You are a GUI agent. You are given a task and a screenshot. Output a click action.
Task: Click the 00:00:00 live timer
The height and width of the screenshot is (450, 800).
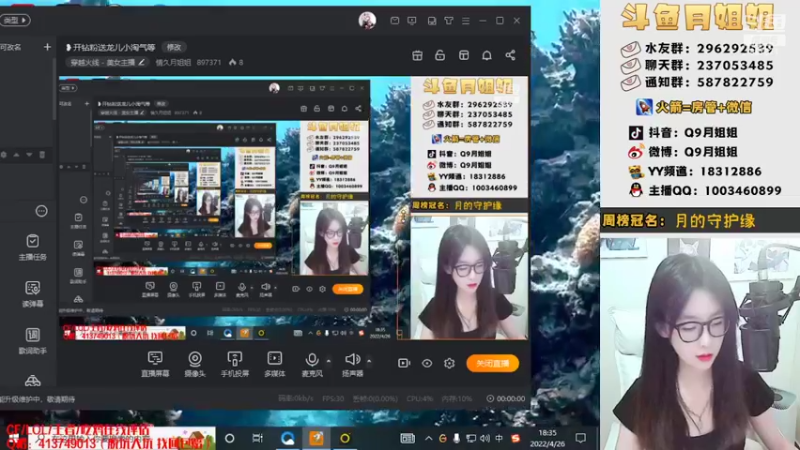click(x=506, y=398)
